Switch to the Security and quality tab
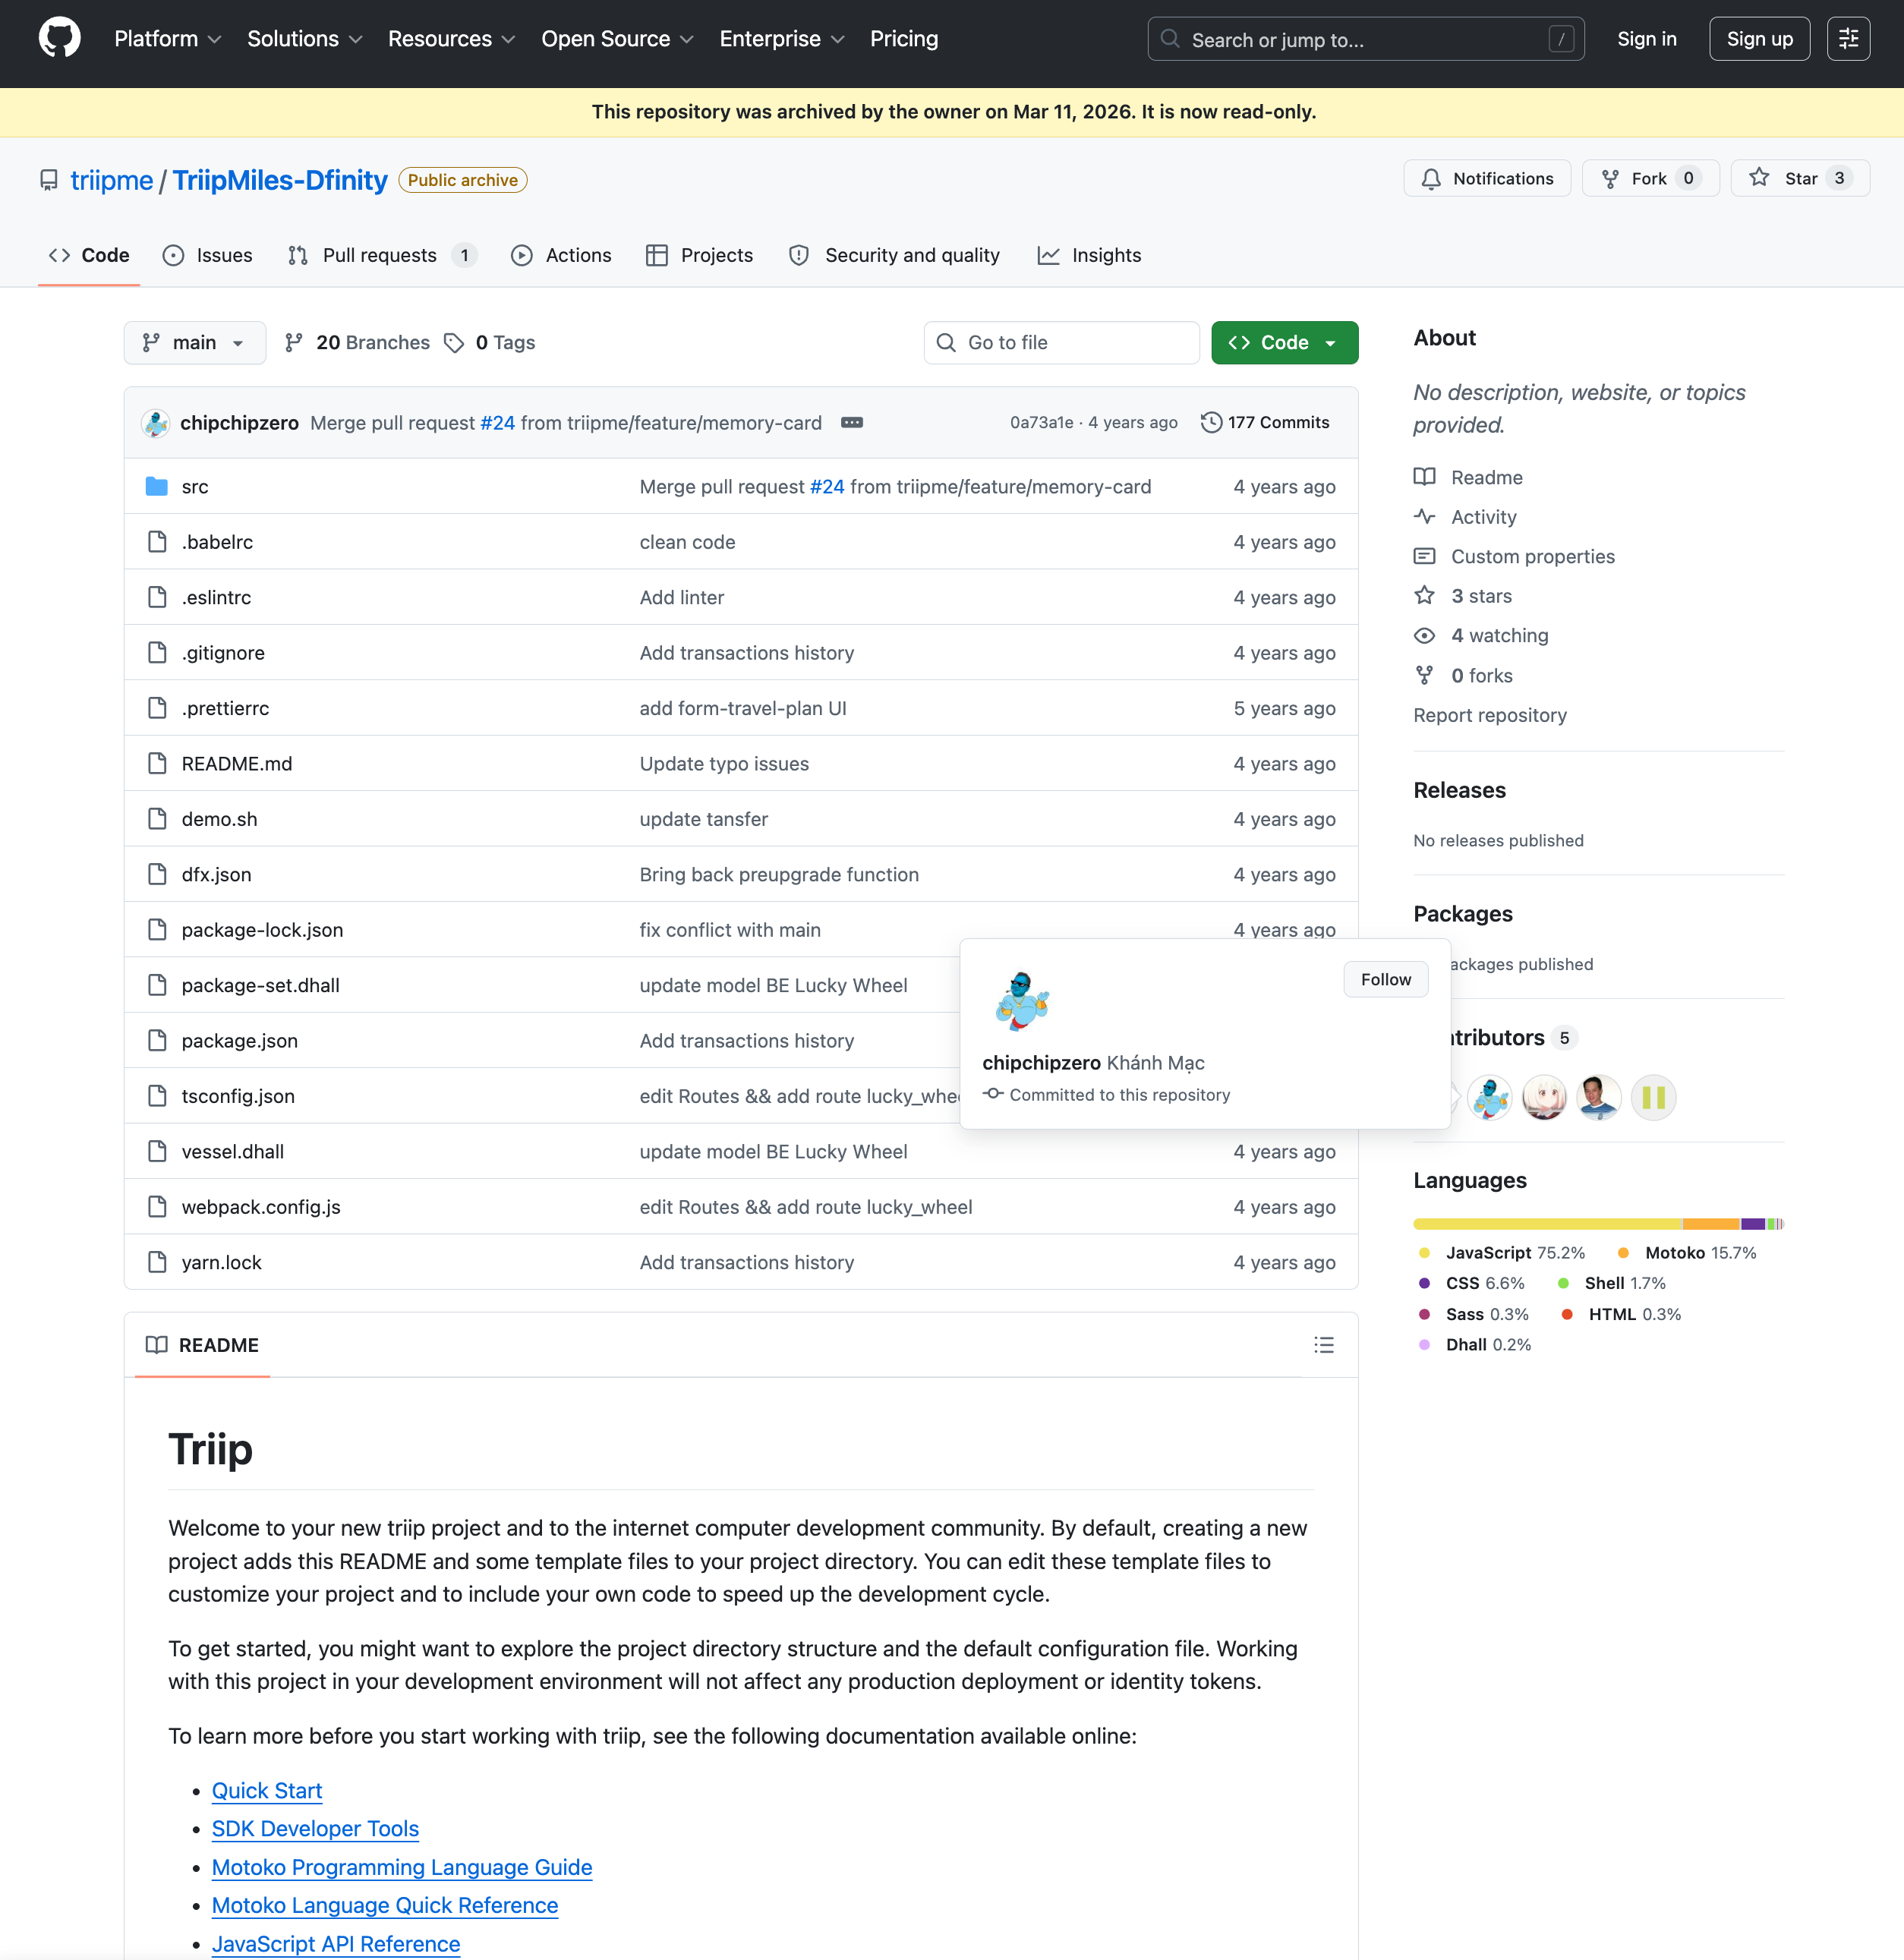Image resolution: width=1904 pixels, height=1960 pixels. (894, 255)
